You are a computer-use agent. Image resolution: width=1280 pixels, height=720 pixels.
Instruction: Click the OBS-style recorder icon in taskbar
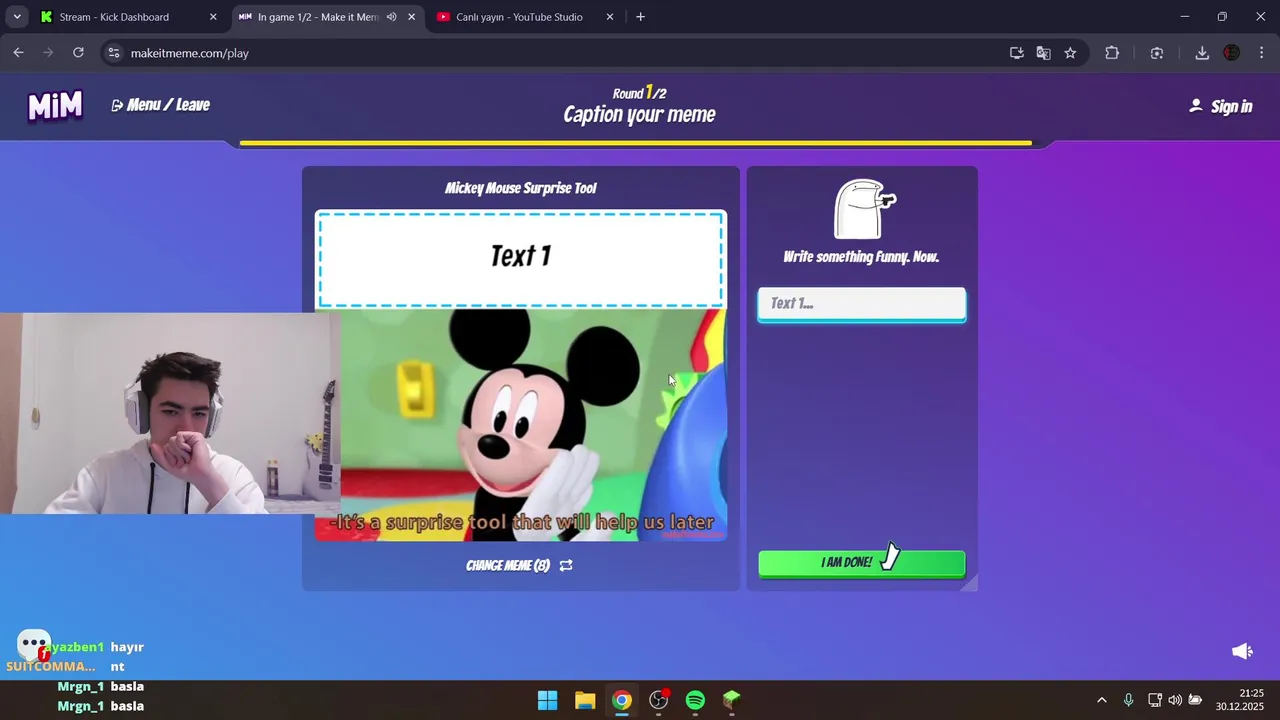pos(658,700)
